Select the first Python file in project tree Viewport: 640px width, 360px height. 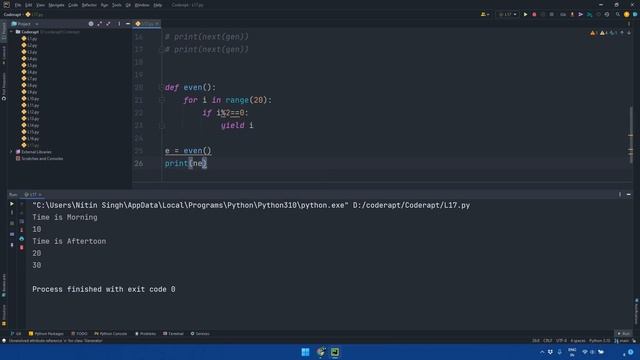coord(29,39)
